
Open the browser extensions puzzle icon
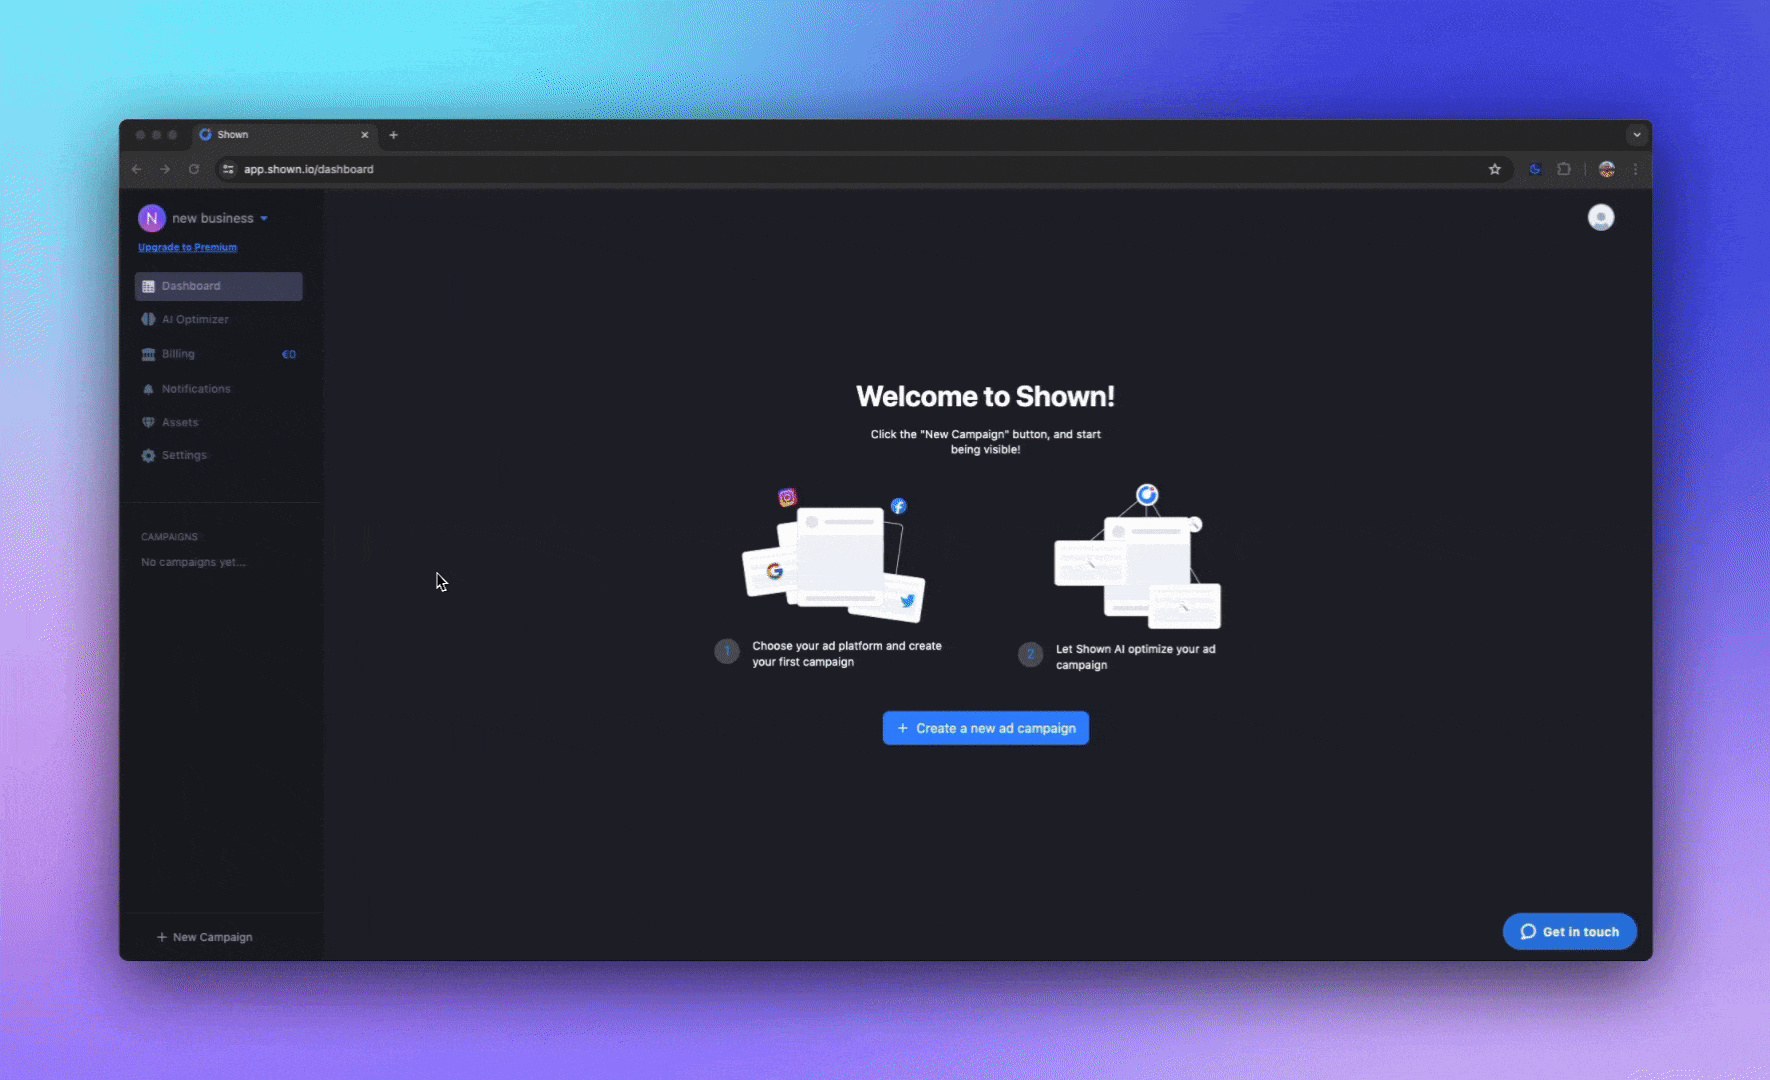tap(1564, 169)
